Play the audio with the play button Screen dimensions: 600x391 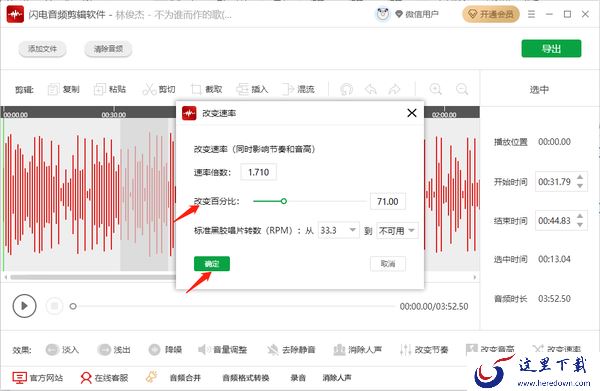coord(24,306)
